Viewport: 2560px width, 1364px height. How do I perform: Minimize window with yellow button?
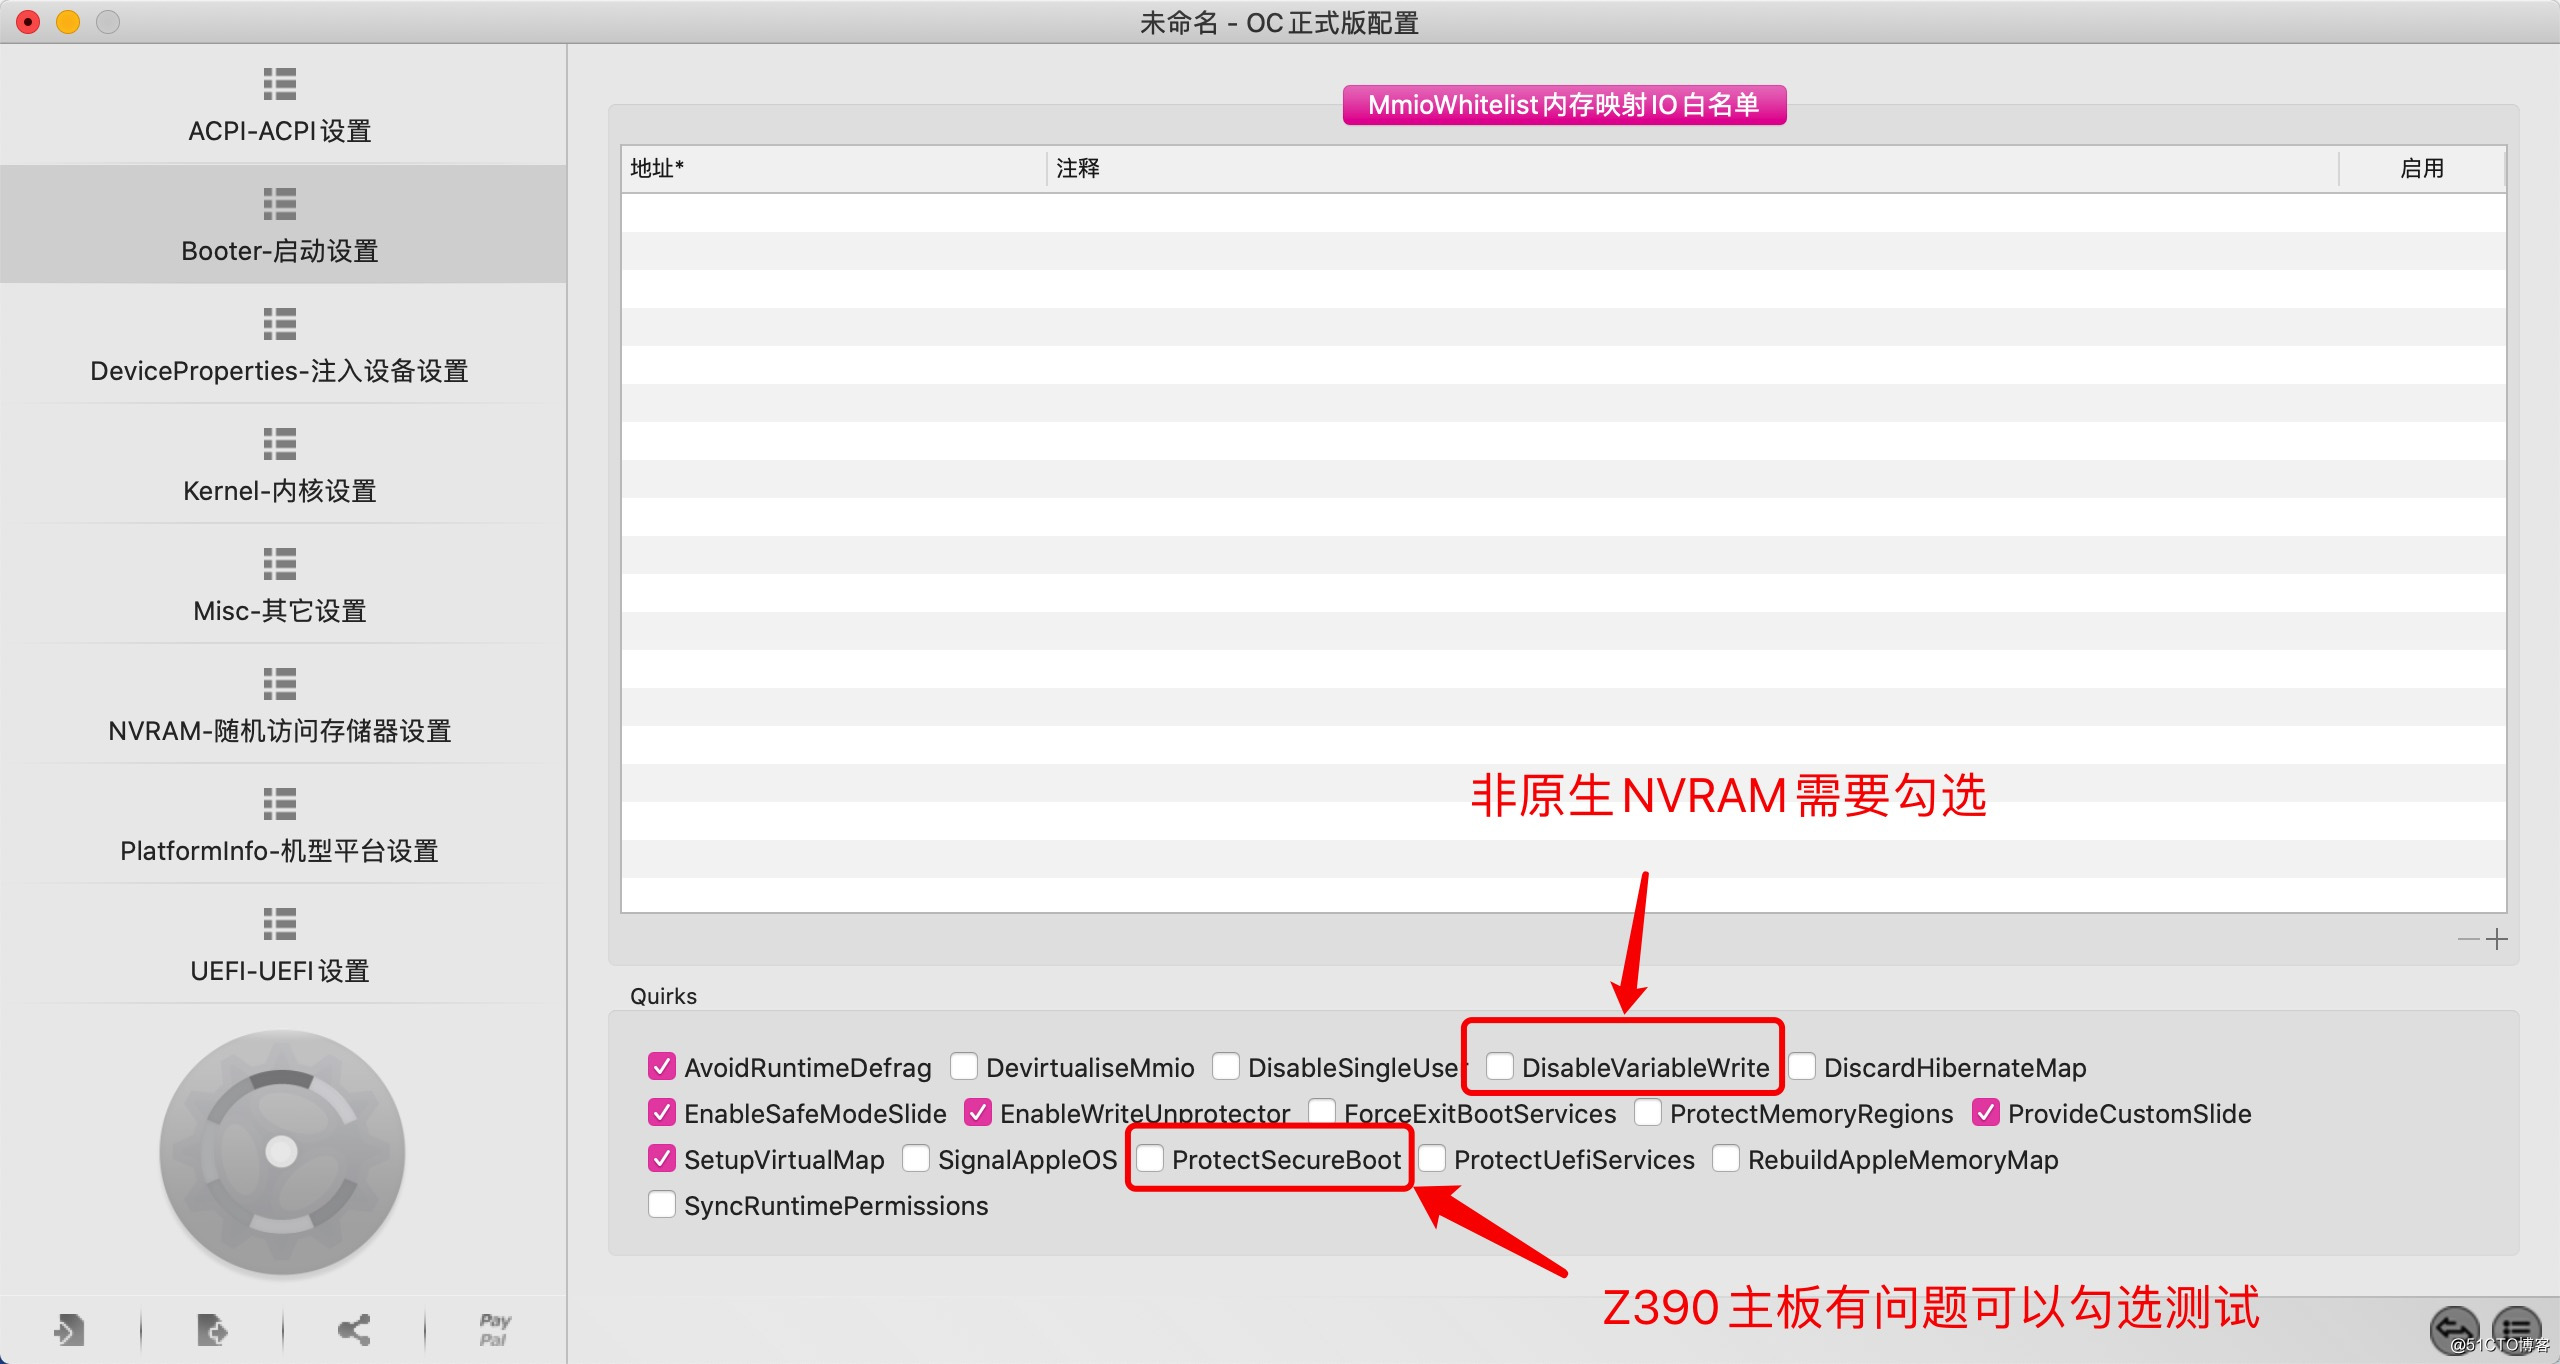tap(68, 22)
